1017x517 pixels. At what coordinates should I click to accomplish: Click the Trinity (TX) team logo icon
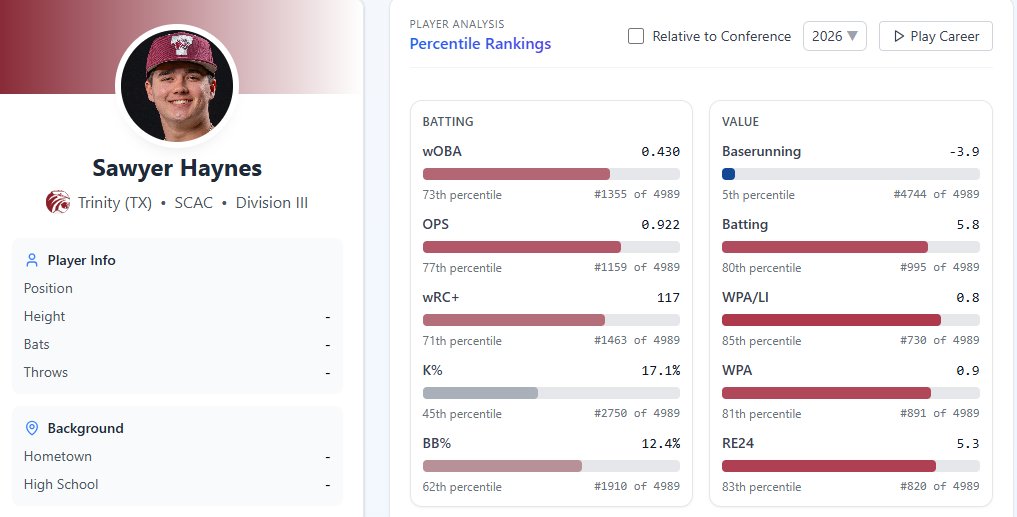[58, 202]
